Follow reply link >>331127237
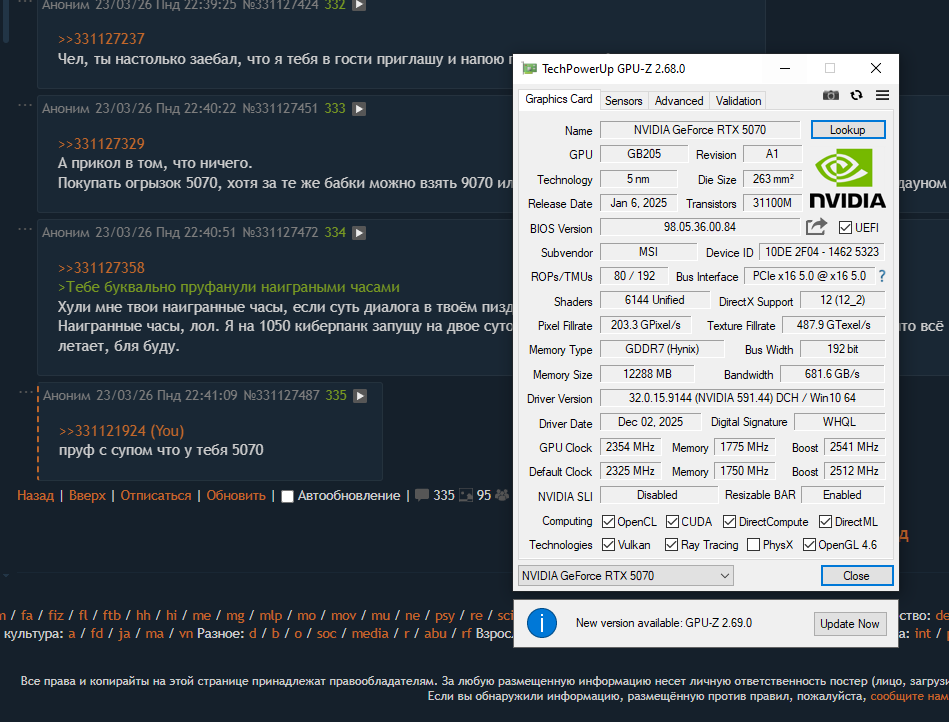The image size is (949, 722). coord(101,39)
